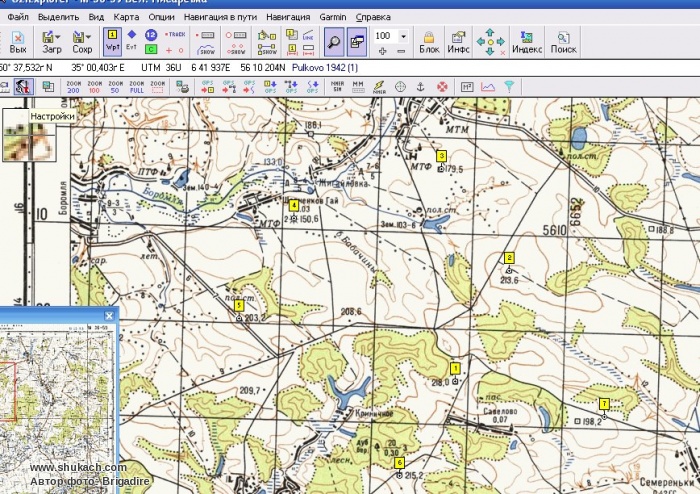Open the route editor icon numbered 12
The height and width of the screenshot is (494, 700).
(151, 35)
